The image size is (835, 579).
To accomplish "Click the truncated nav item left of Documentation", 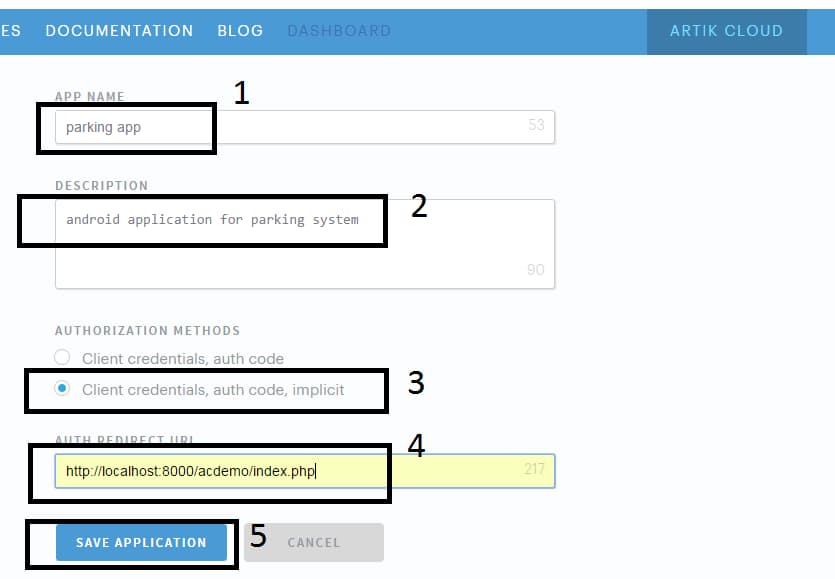I will [11, 30].
